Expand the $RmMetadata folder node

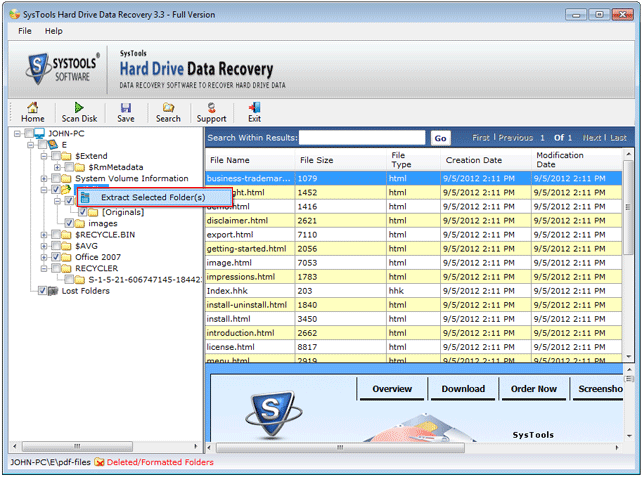(x=57, y=167)
